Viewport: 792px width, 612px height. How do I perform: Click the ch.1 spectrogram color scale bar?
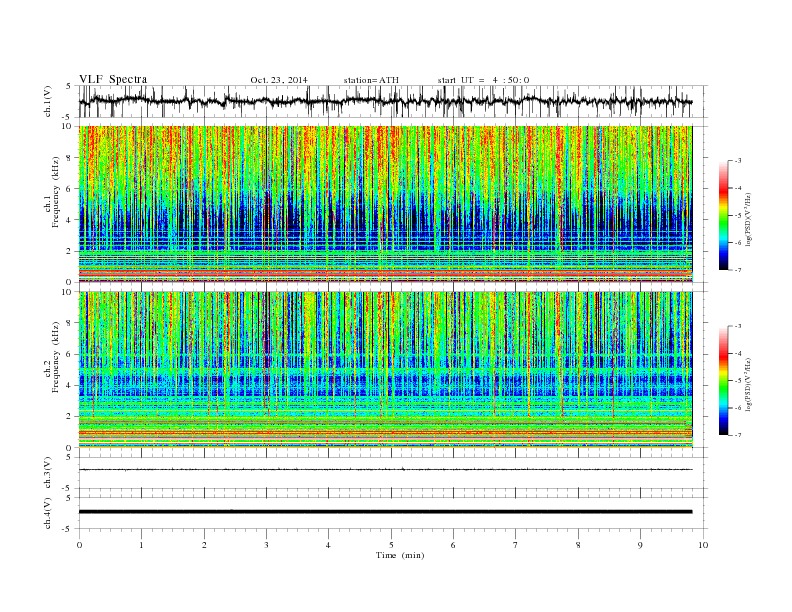[724, 215]
